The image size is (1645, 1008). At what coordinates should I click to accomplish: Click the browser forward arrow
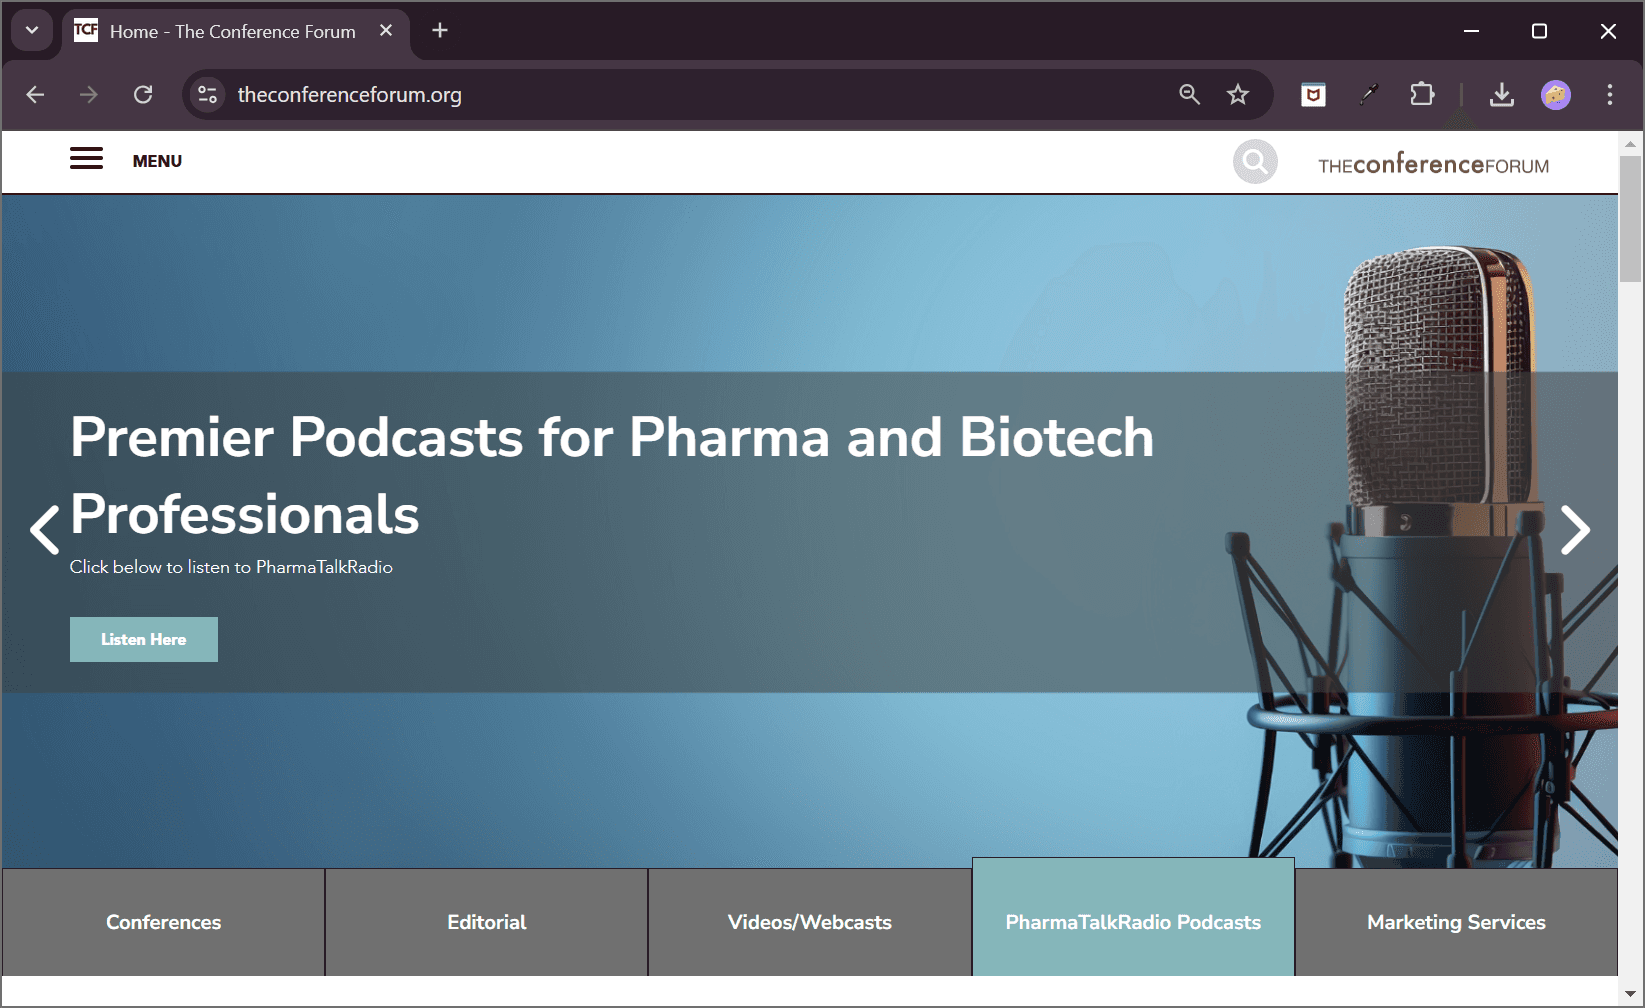pyautogui.click(x=89, y=95)
